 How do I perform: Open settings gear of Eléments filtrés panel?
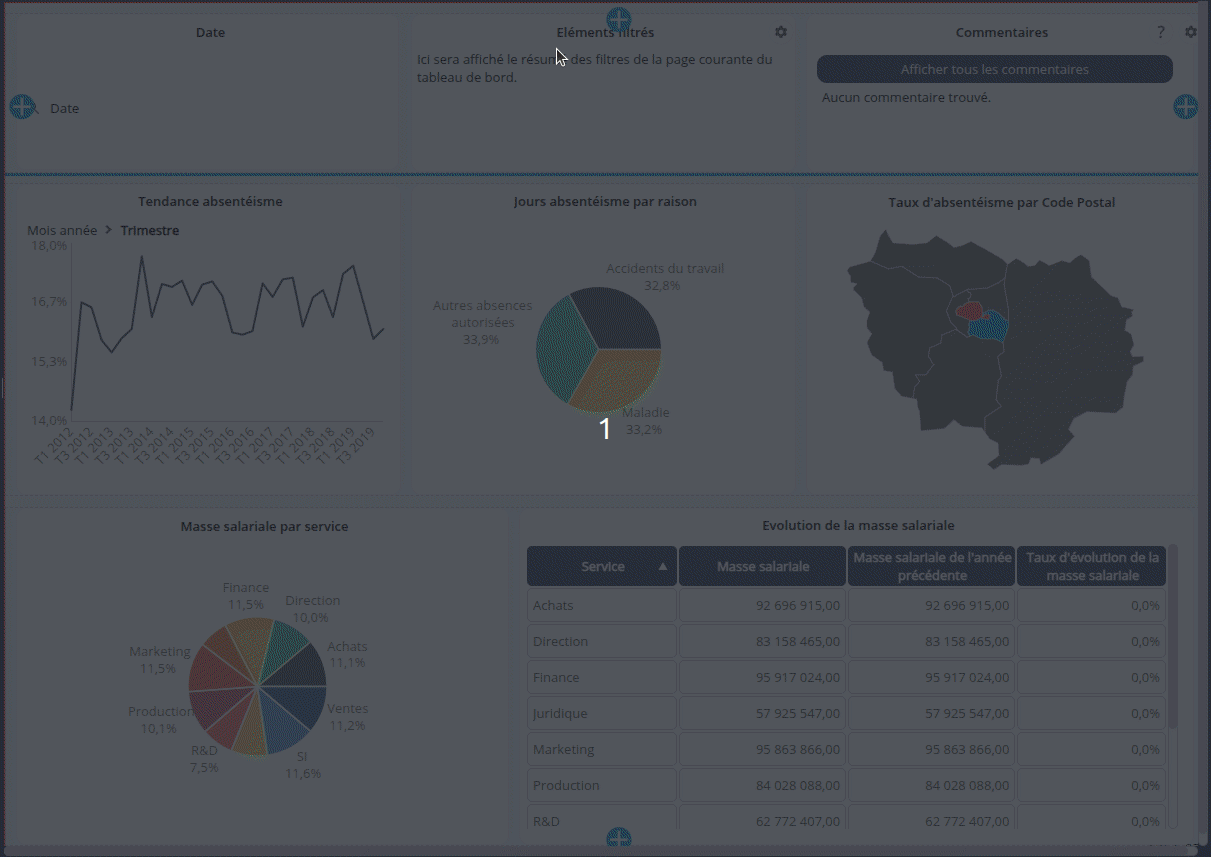781,32
